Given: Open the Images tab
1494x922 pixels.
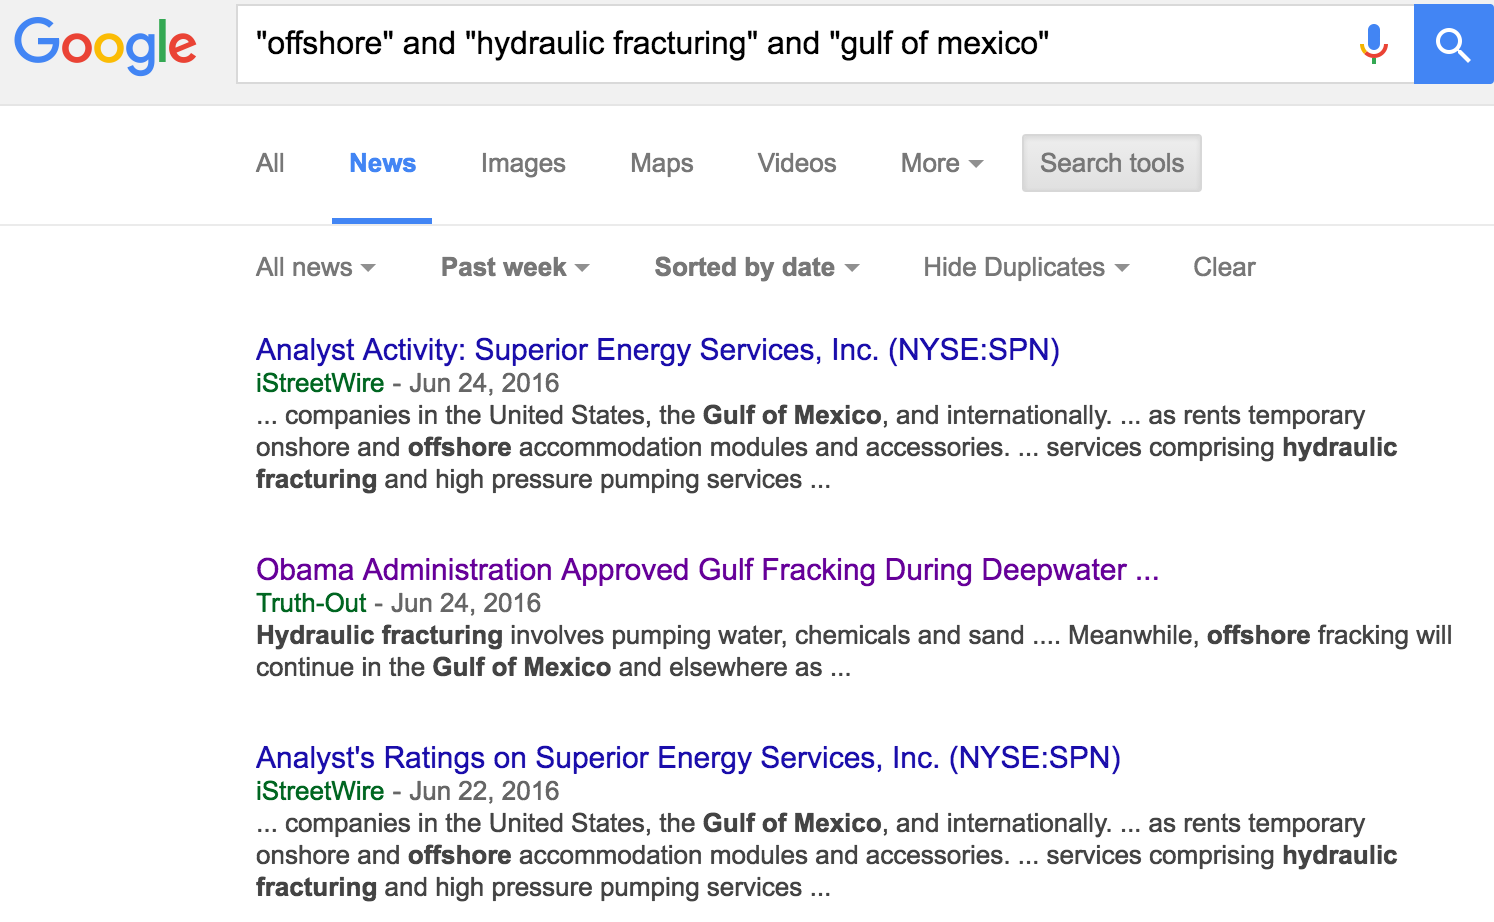Looking at the screenshot, I should pos(523,163).
